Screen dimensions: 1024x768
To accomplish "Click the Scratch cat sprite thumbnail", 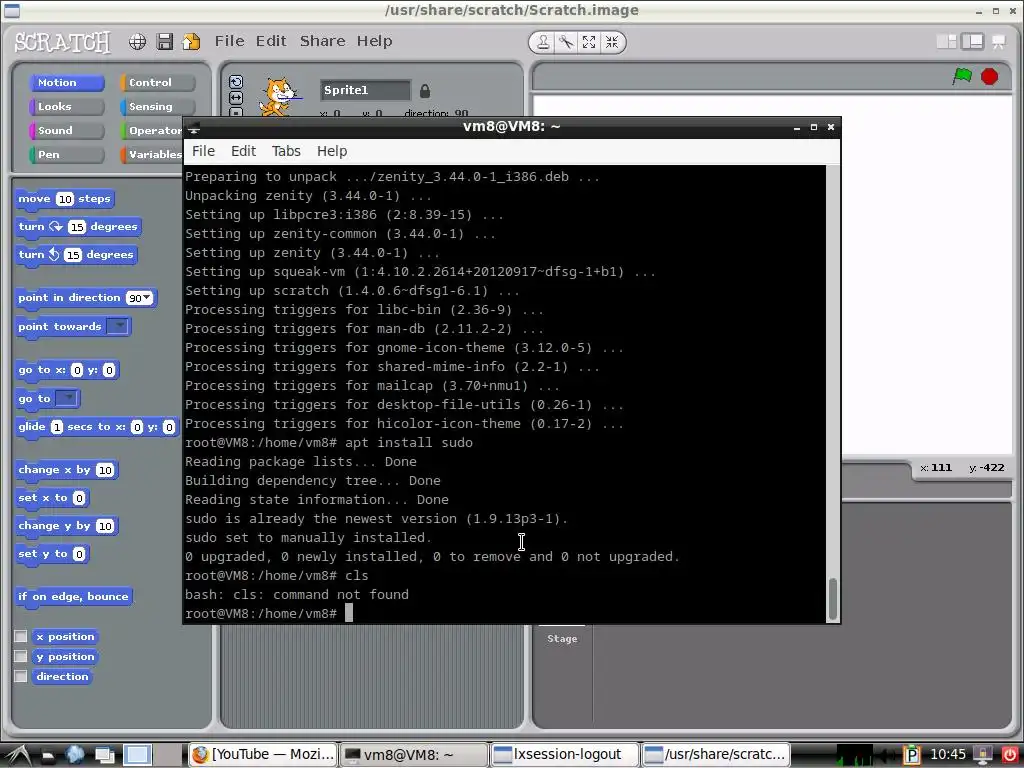I will (280, 98).
